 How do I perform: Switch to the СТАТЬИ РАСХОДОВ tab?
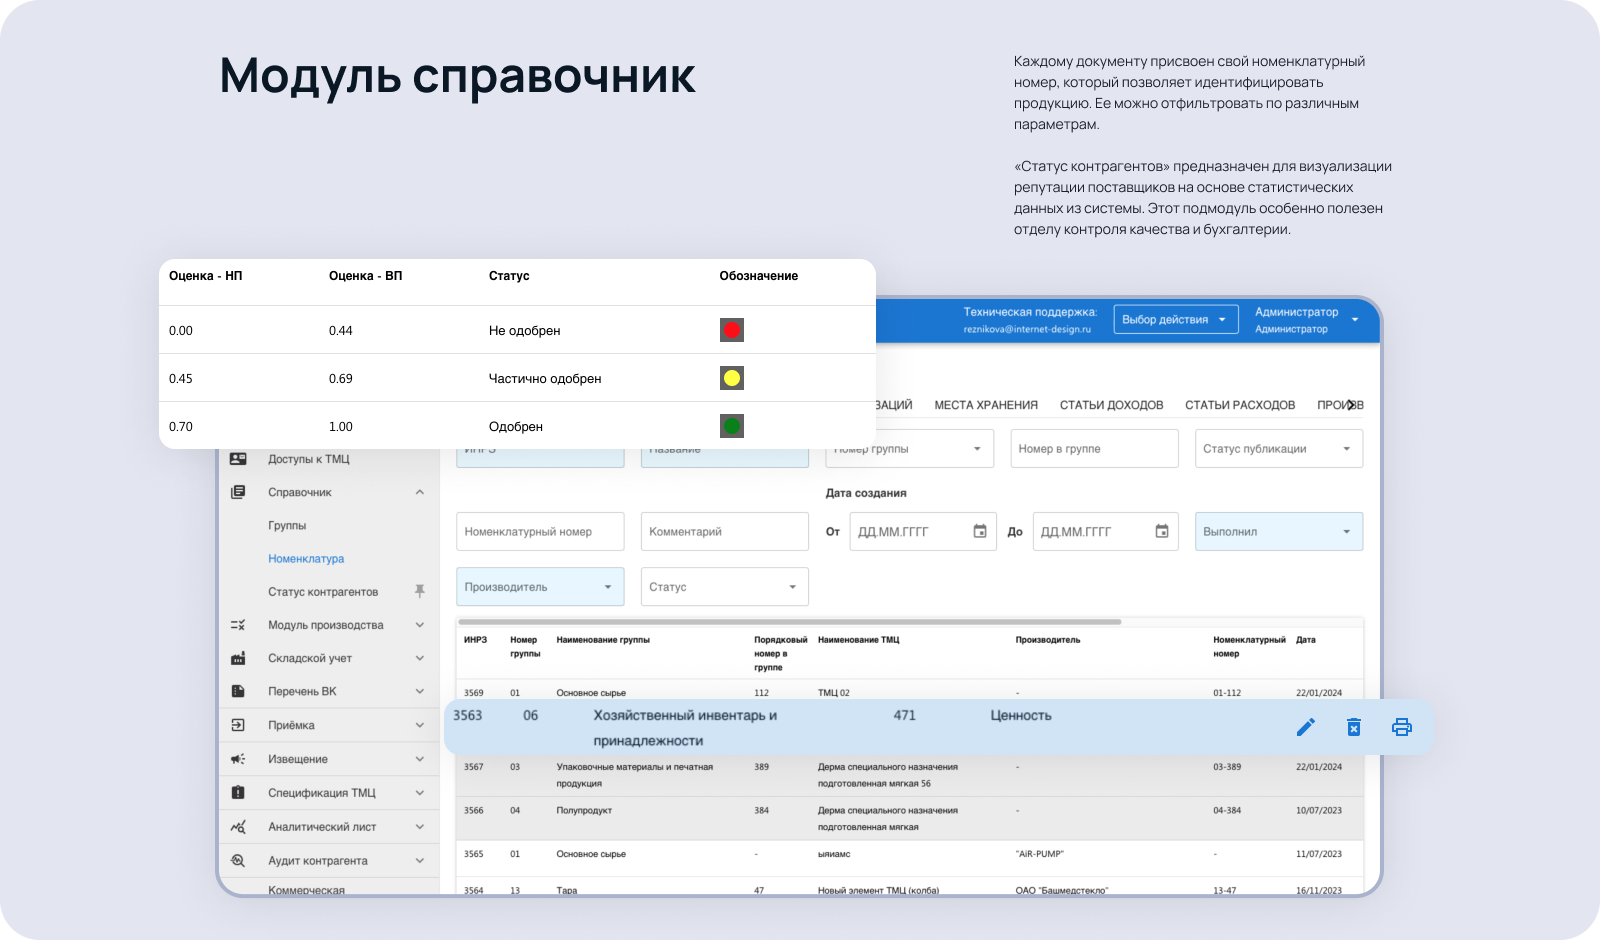pos(1239,405)
